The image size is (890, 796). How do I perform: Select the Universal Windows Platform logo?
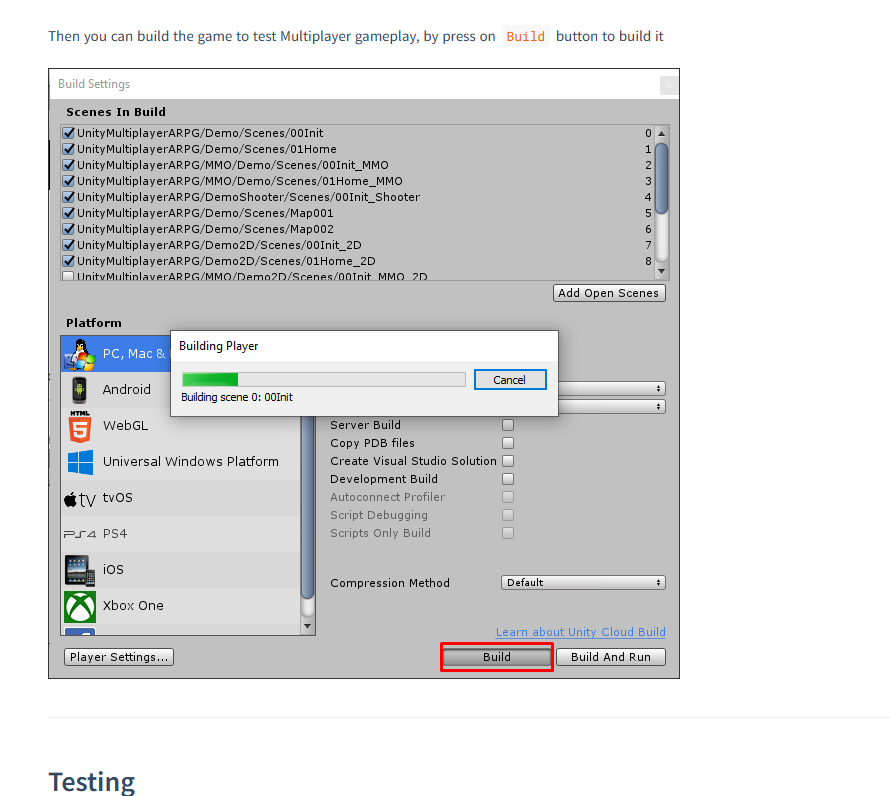80,462
